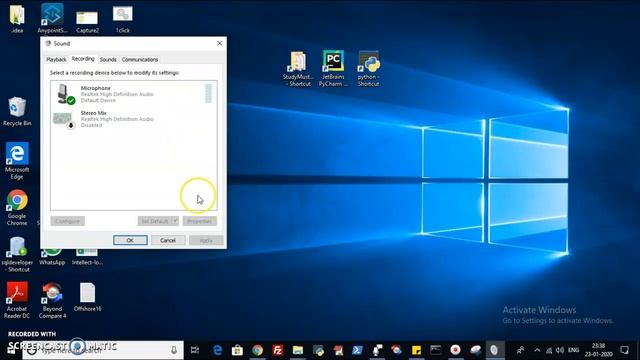Switch to the Playback tab
Screen dimensions: 640x360
(x=56, y=60)
